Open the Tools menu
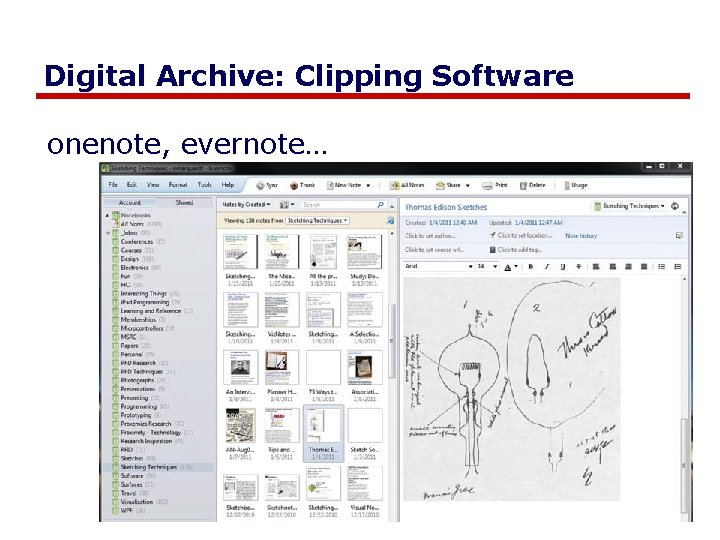The height and width of the screenshot is (540, 720). click(204, 185)
